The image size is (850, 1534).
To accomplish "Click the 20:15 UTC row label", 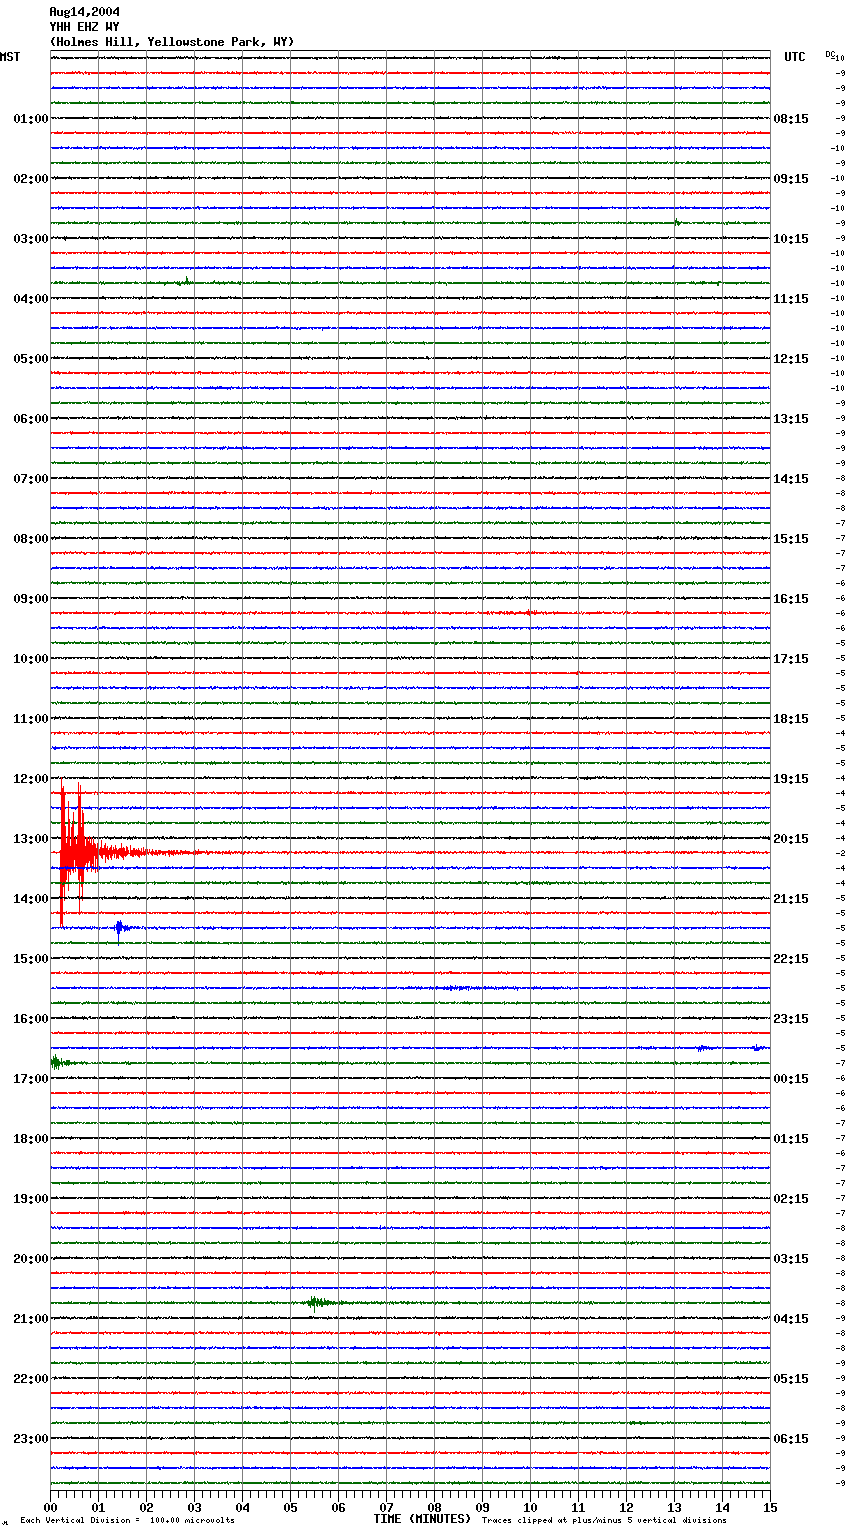I will 791,839.
